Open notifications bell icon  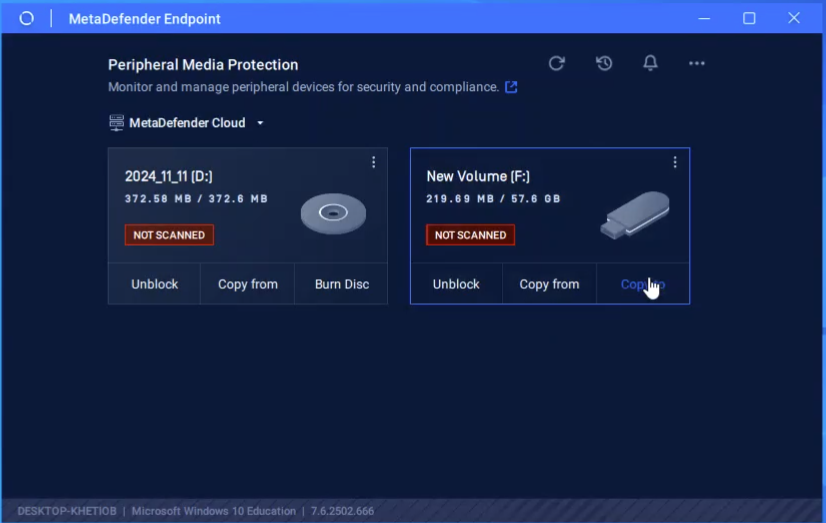pos(650,63)
